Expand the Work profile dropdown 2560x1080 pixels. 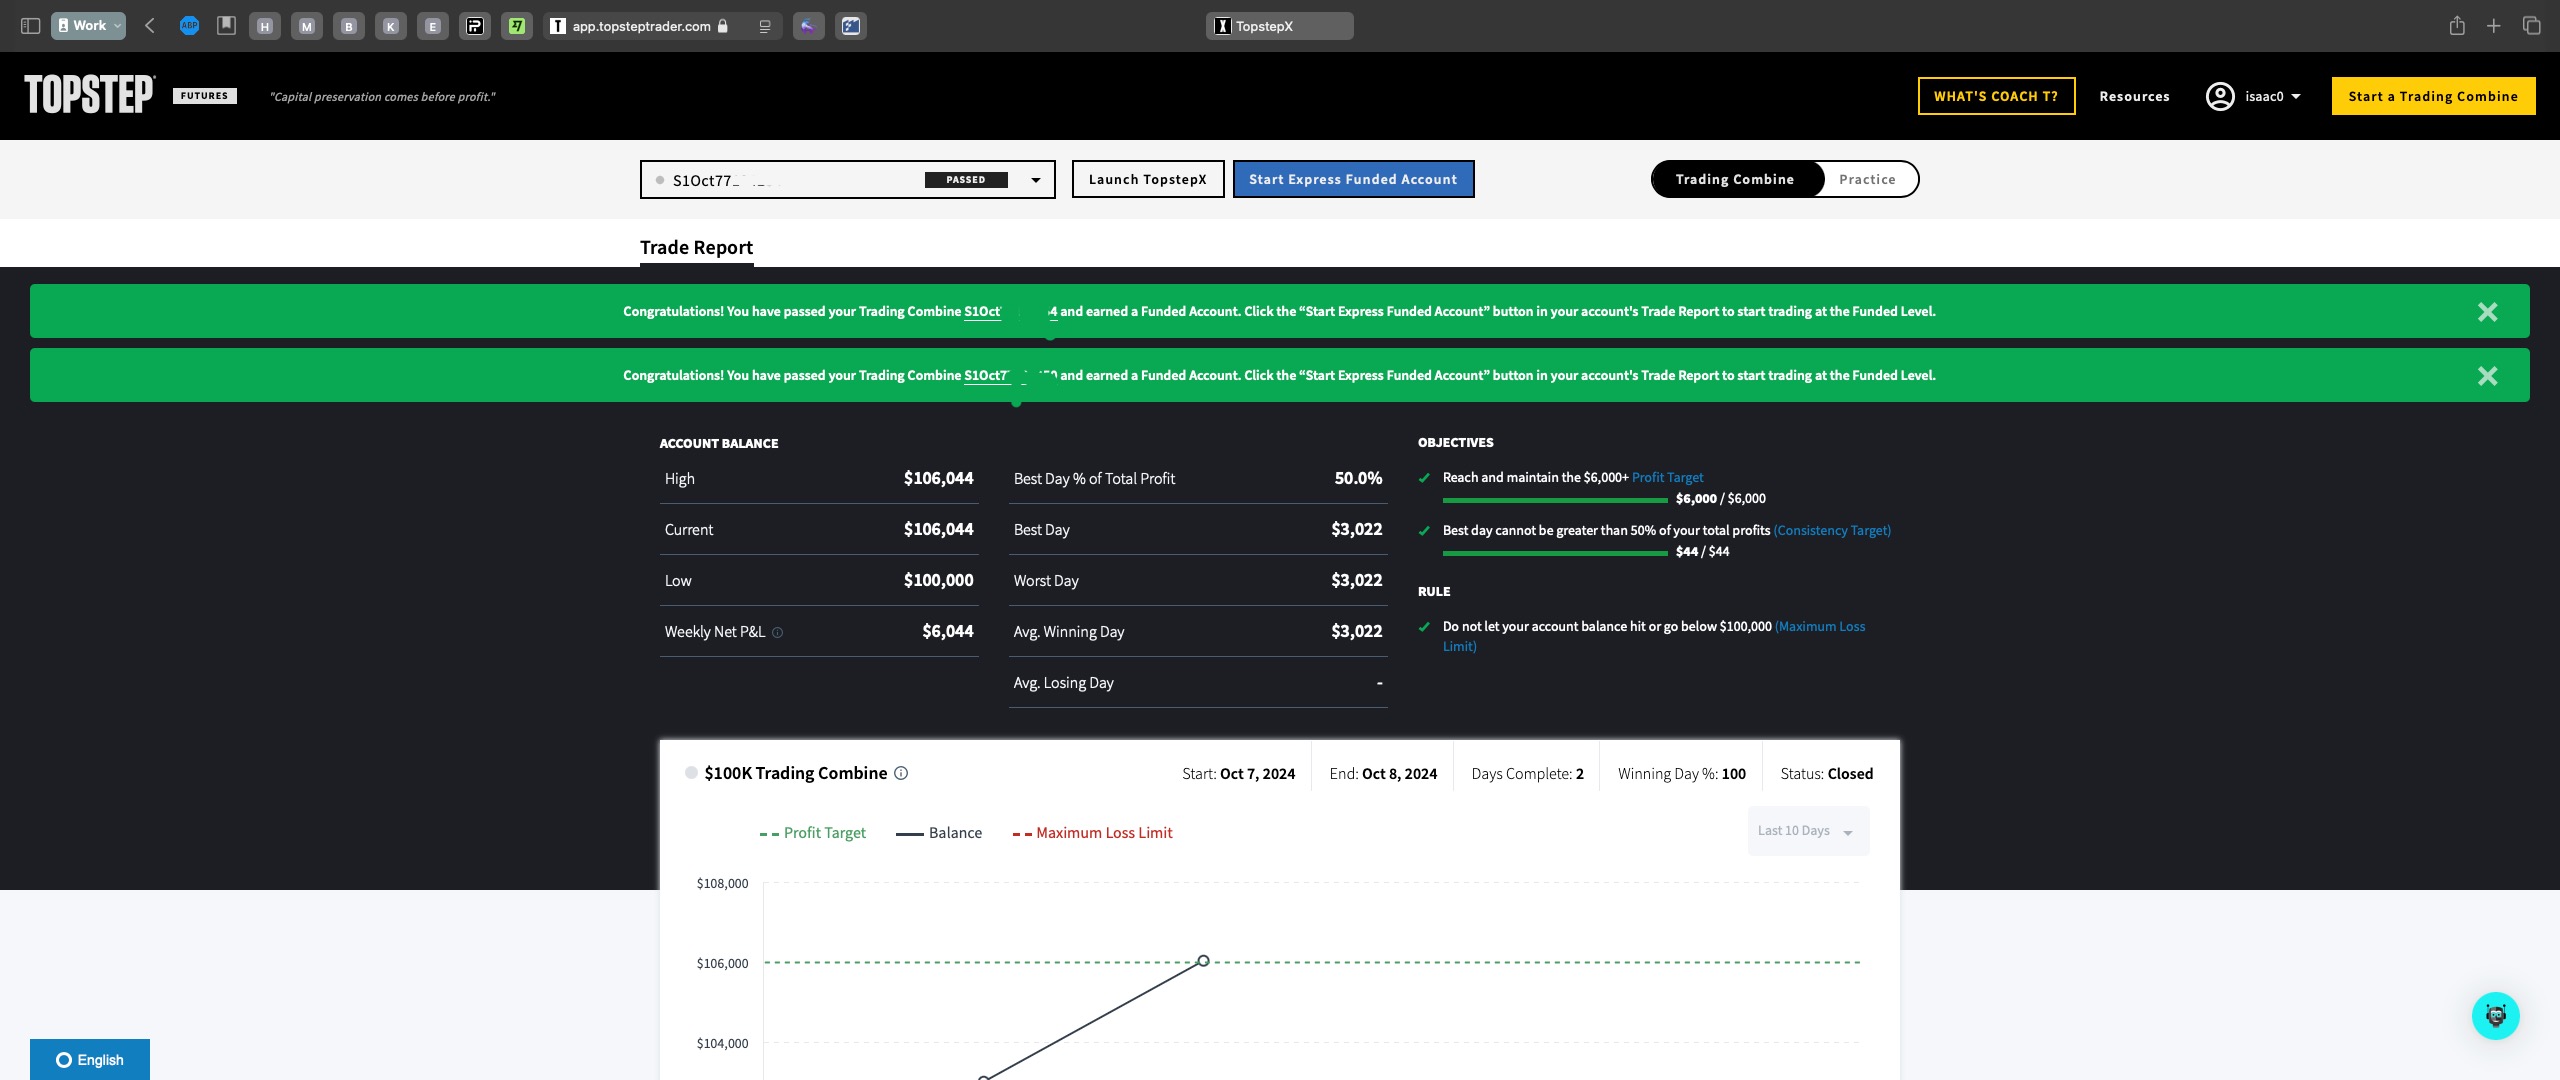click(x=89, y=26)
